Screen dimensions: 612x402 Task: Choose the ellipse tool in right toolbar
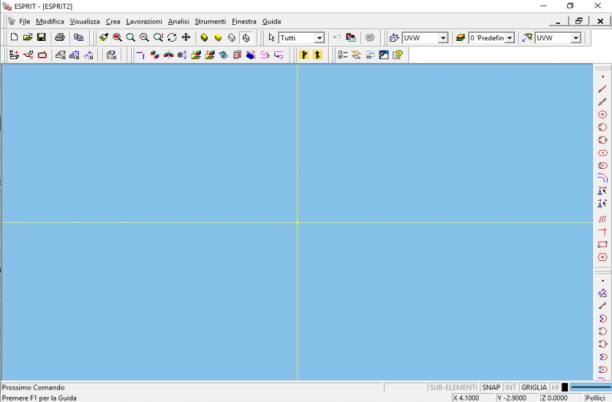pyautogui.click(x=602, y=153)
